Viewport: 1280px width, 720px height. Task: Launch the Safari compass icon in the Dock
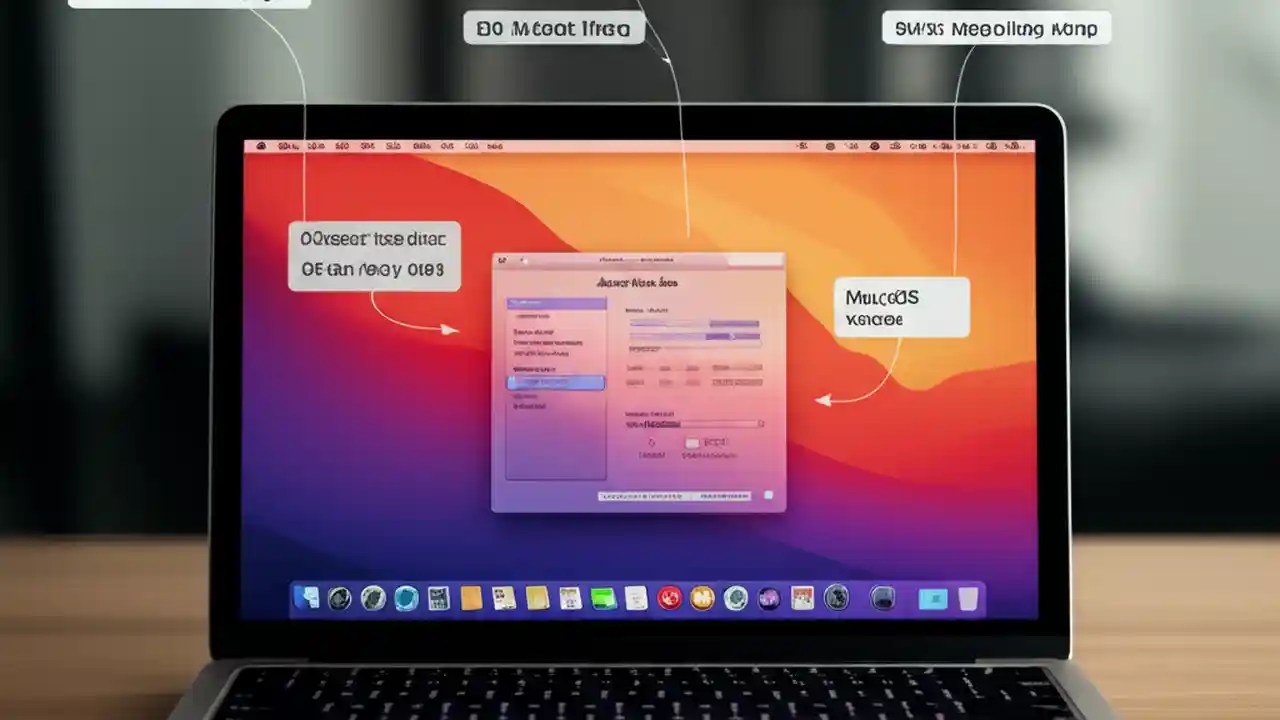(x=404, y=598)
